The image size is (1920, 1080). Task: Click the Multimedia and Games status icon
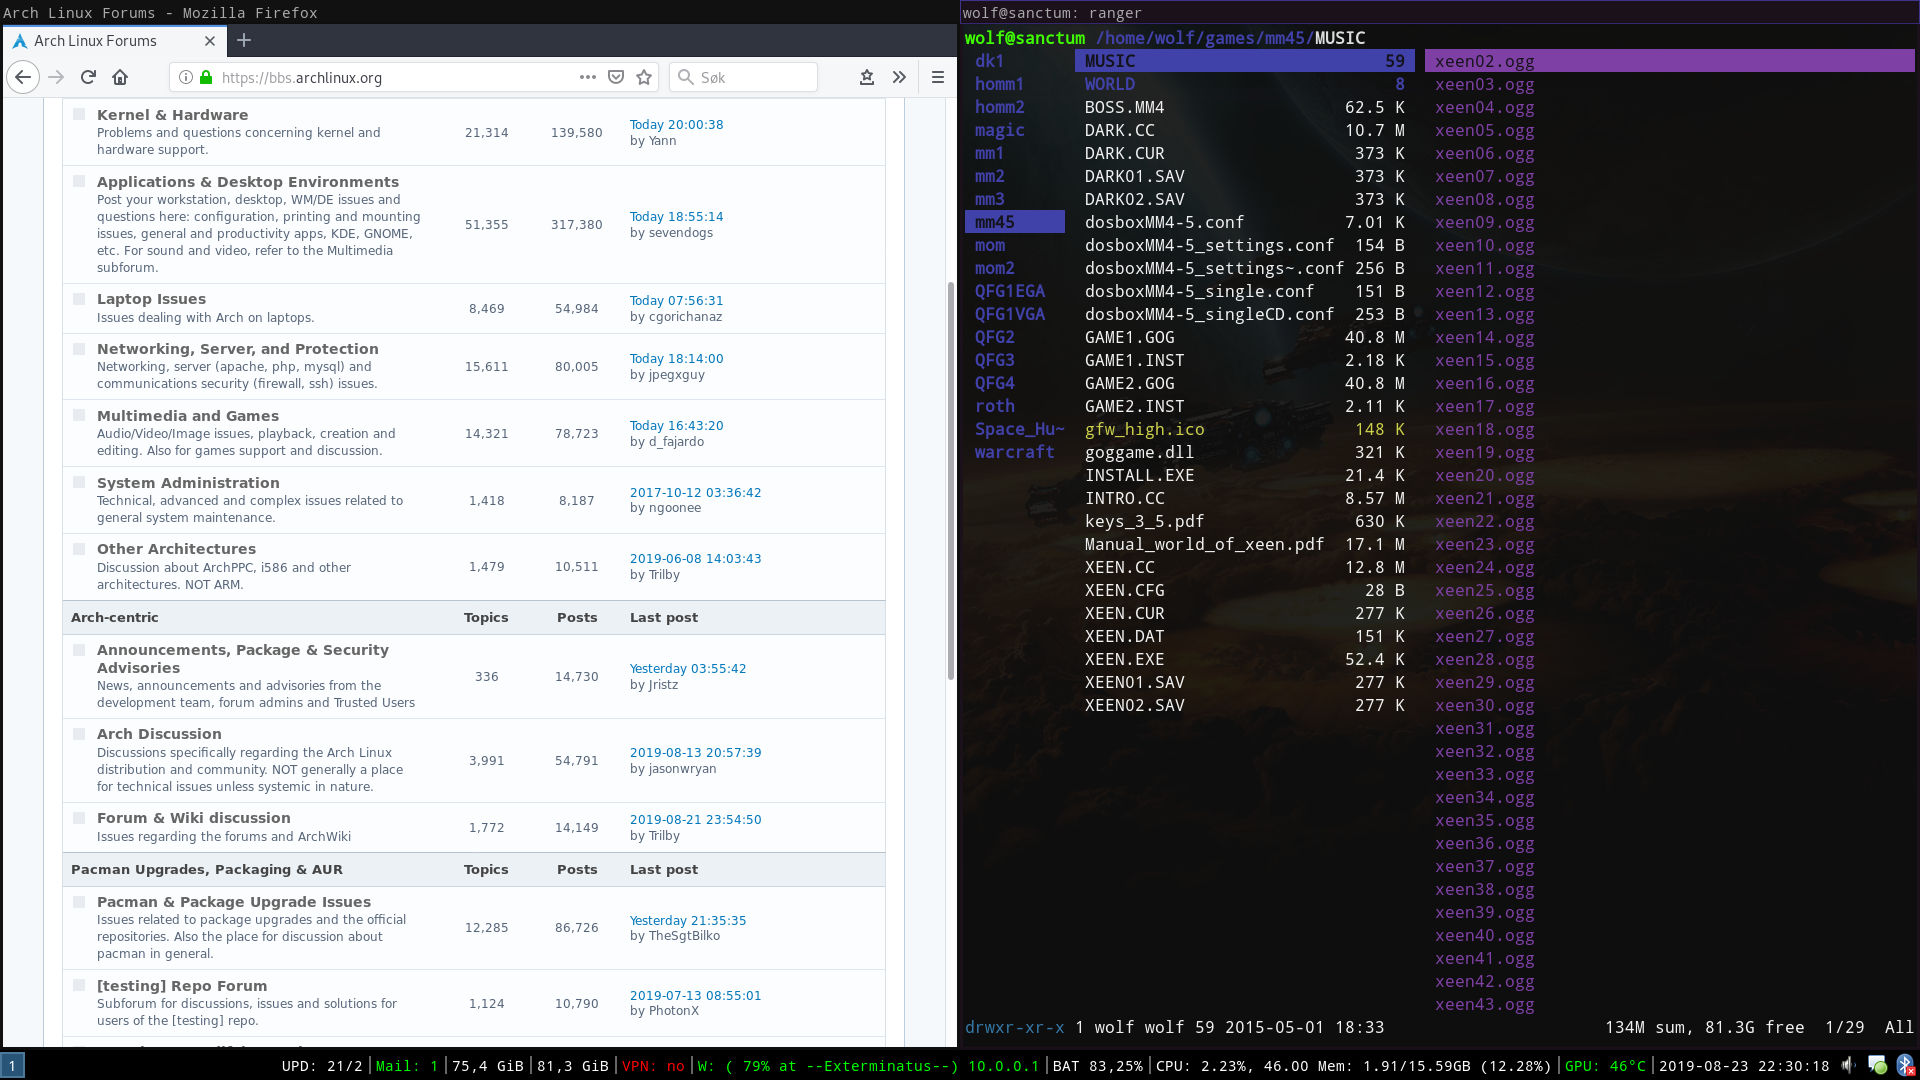click(x=79, y=415)
